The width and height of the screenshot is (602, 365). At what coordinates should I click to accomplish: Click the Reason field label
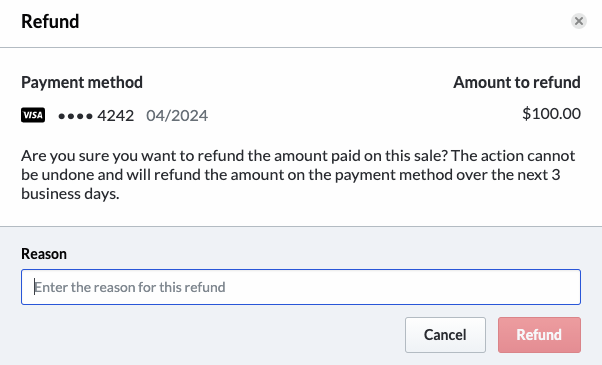click(44, 254)
